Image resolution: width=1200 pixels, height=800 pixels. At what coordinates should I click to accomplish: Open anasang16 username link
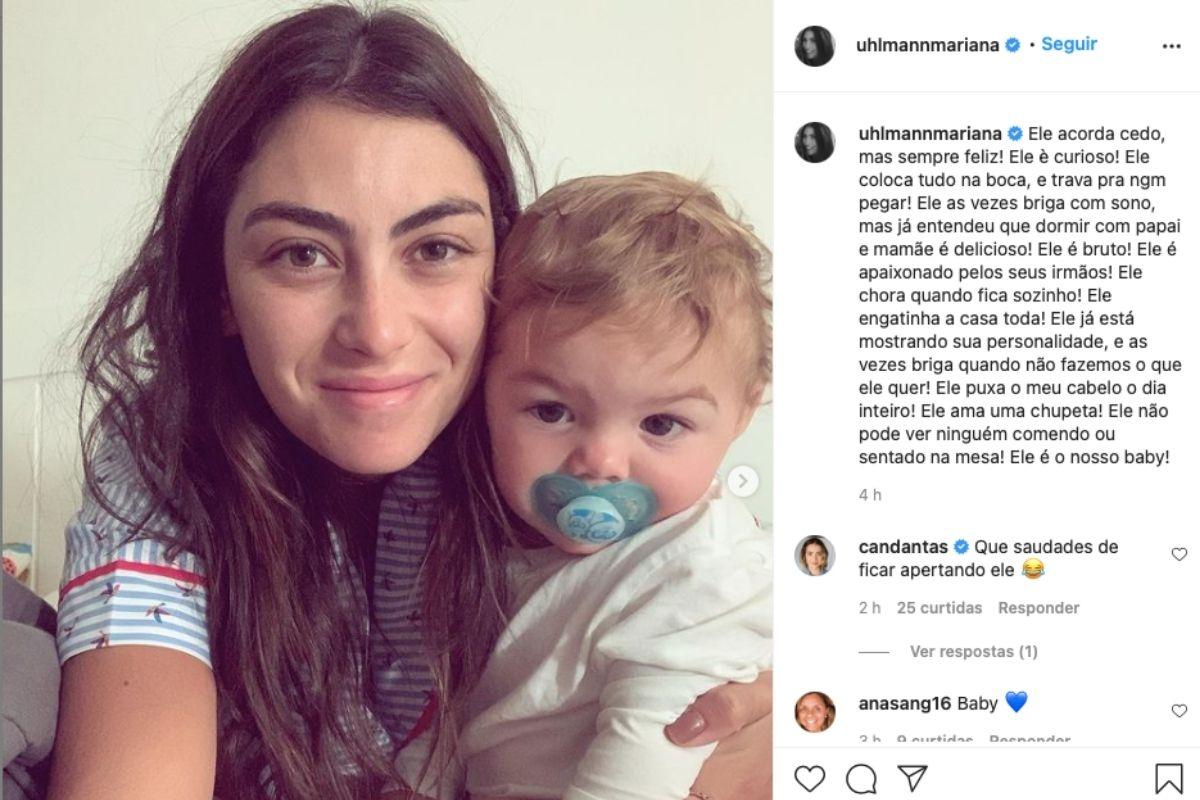point(903,703)
